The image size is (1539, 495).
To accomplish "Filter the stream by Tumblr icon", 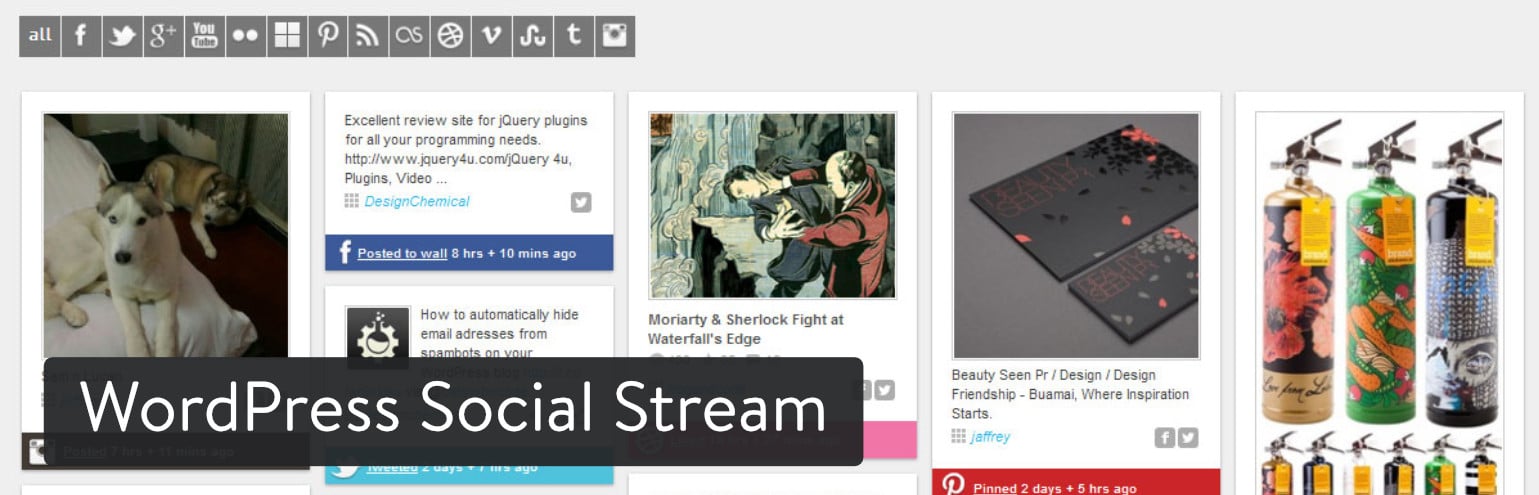I will pos(574,36).
